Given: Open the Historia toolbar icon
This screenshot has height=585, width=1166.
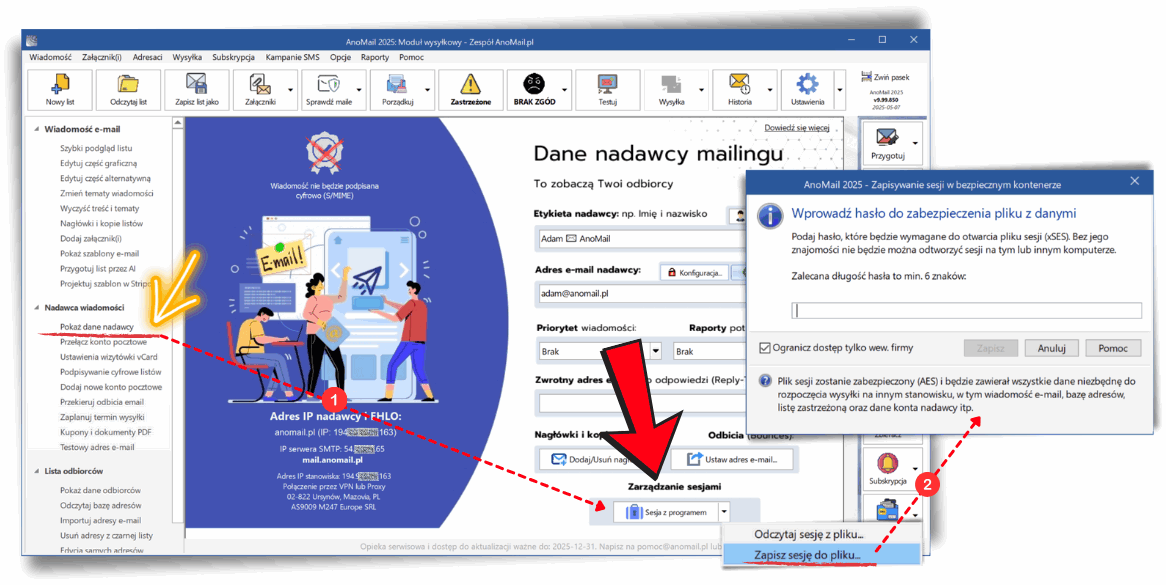Looking at the screenshot, I should [x=739, y=90].
